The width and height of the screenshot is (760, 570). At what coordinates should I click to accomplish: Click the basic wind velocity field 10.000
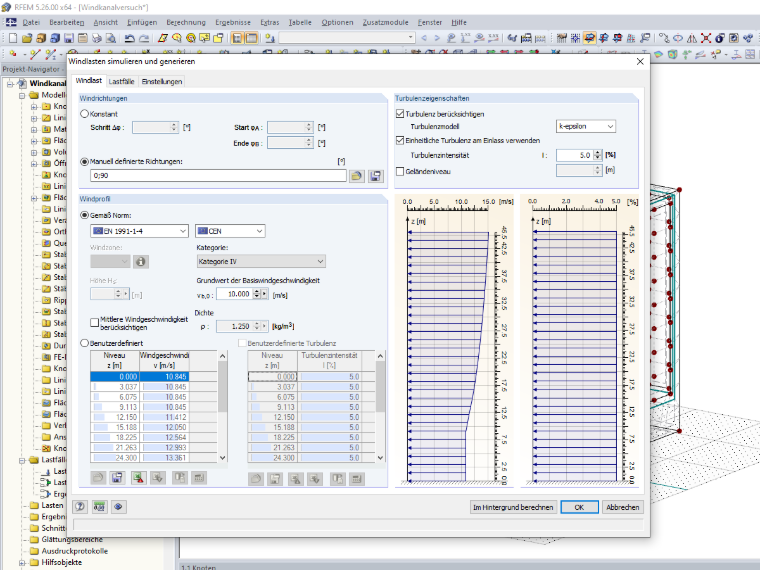[234, 294]
